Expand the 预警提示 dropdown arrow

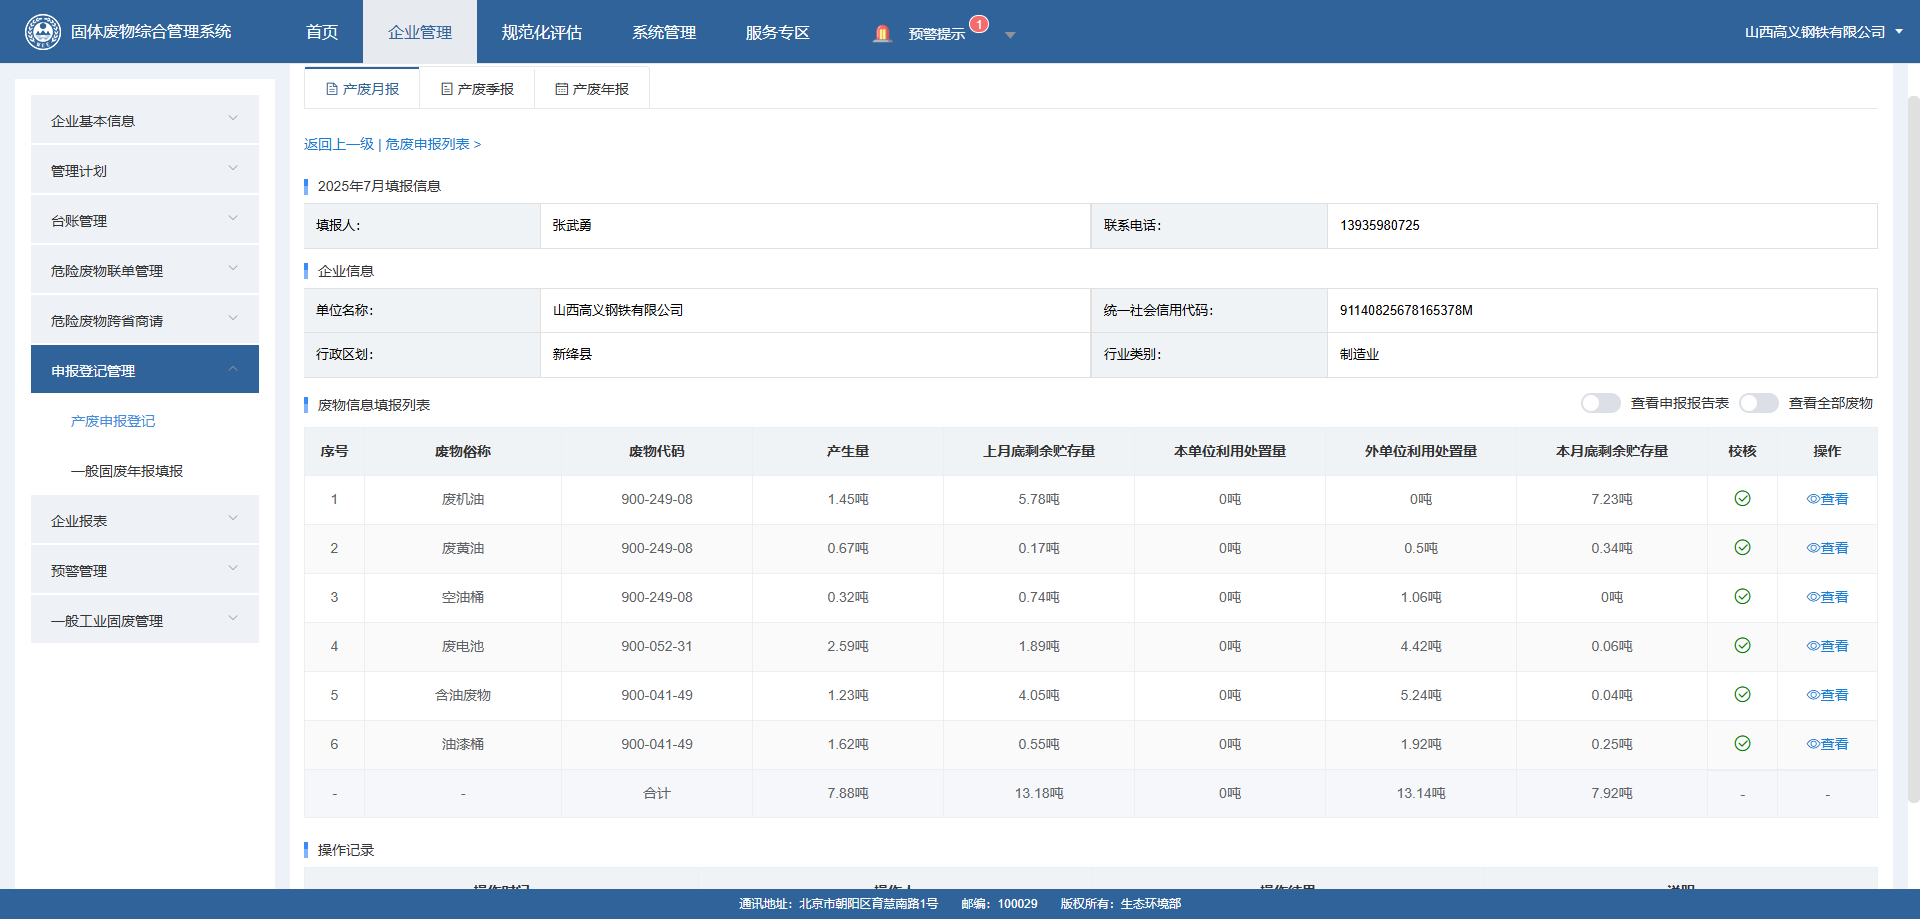pyautogui.click(x=1010, y=35)
